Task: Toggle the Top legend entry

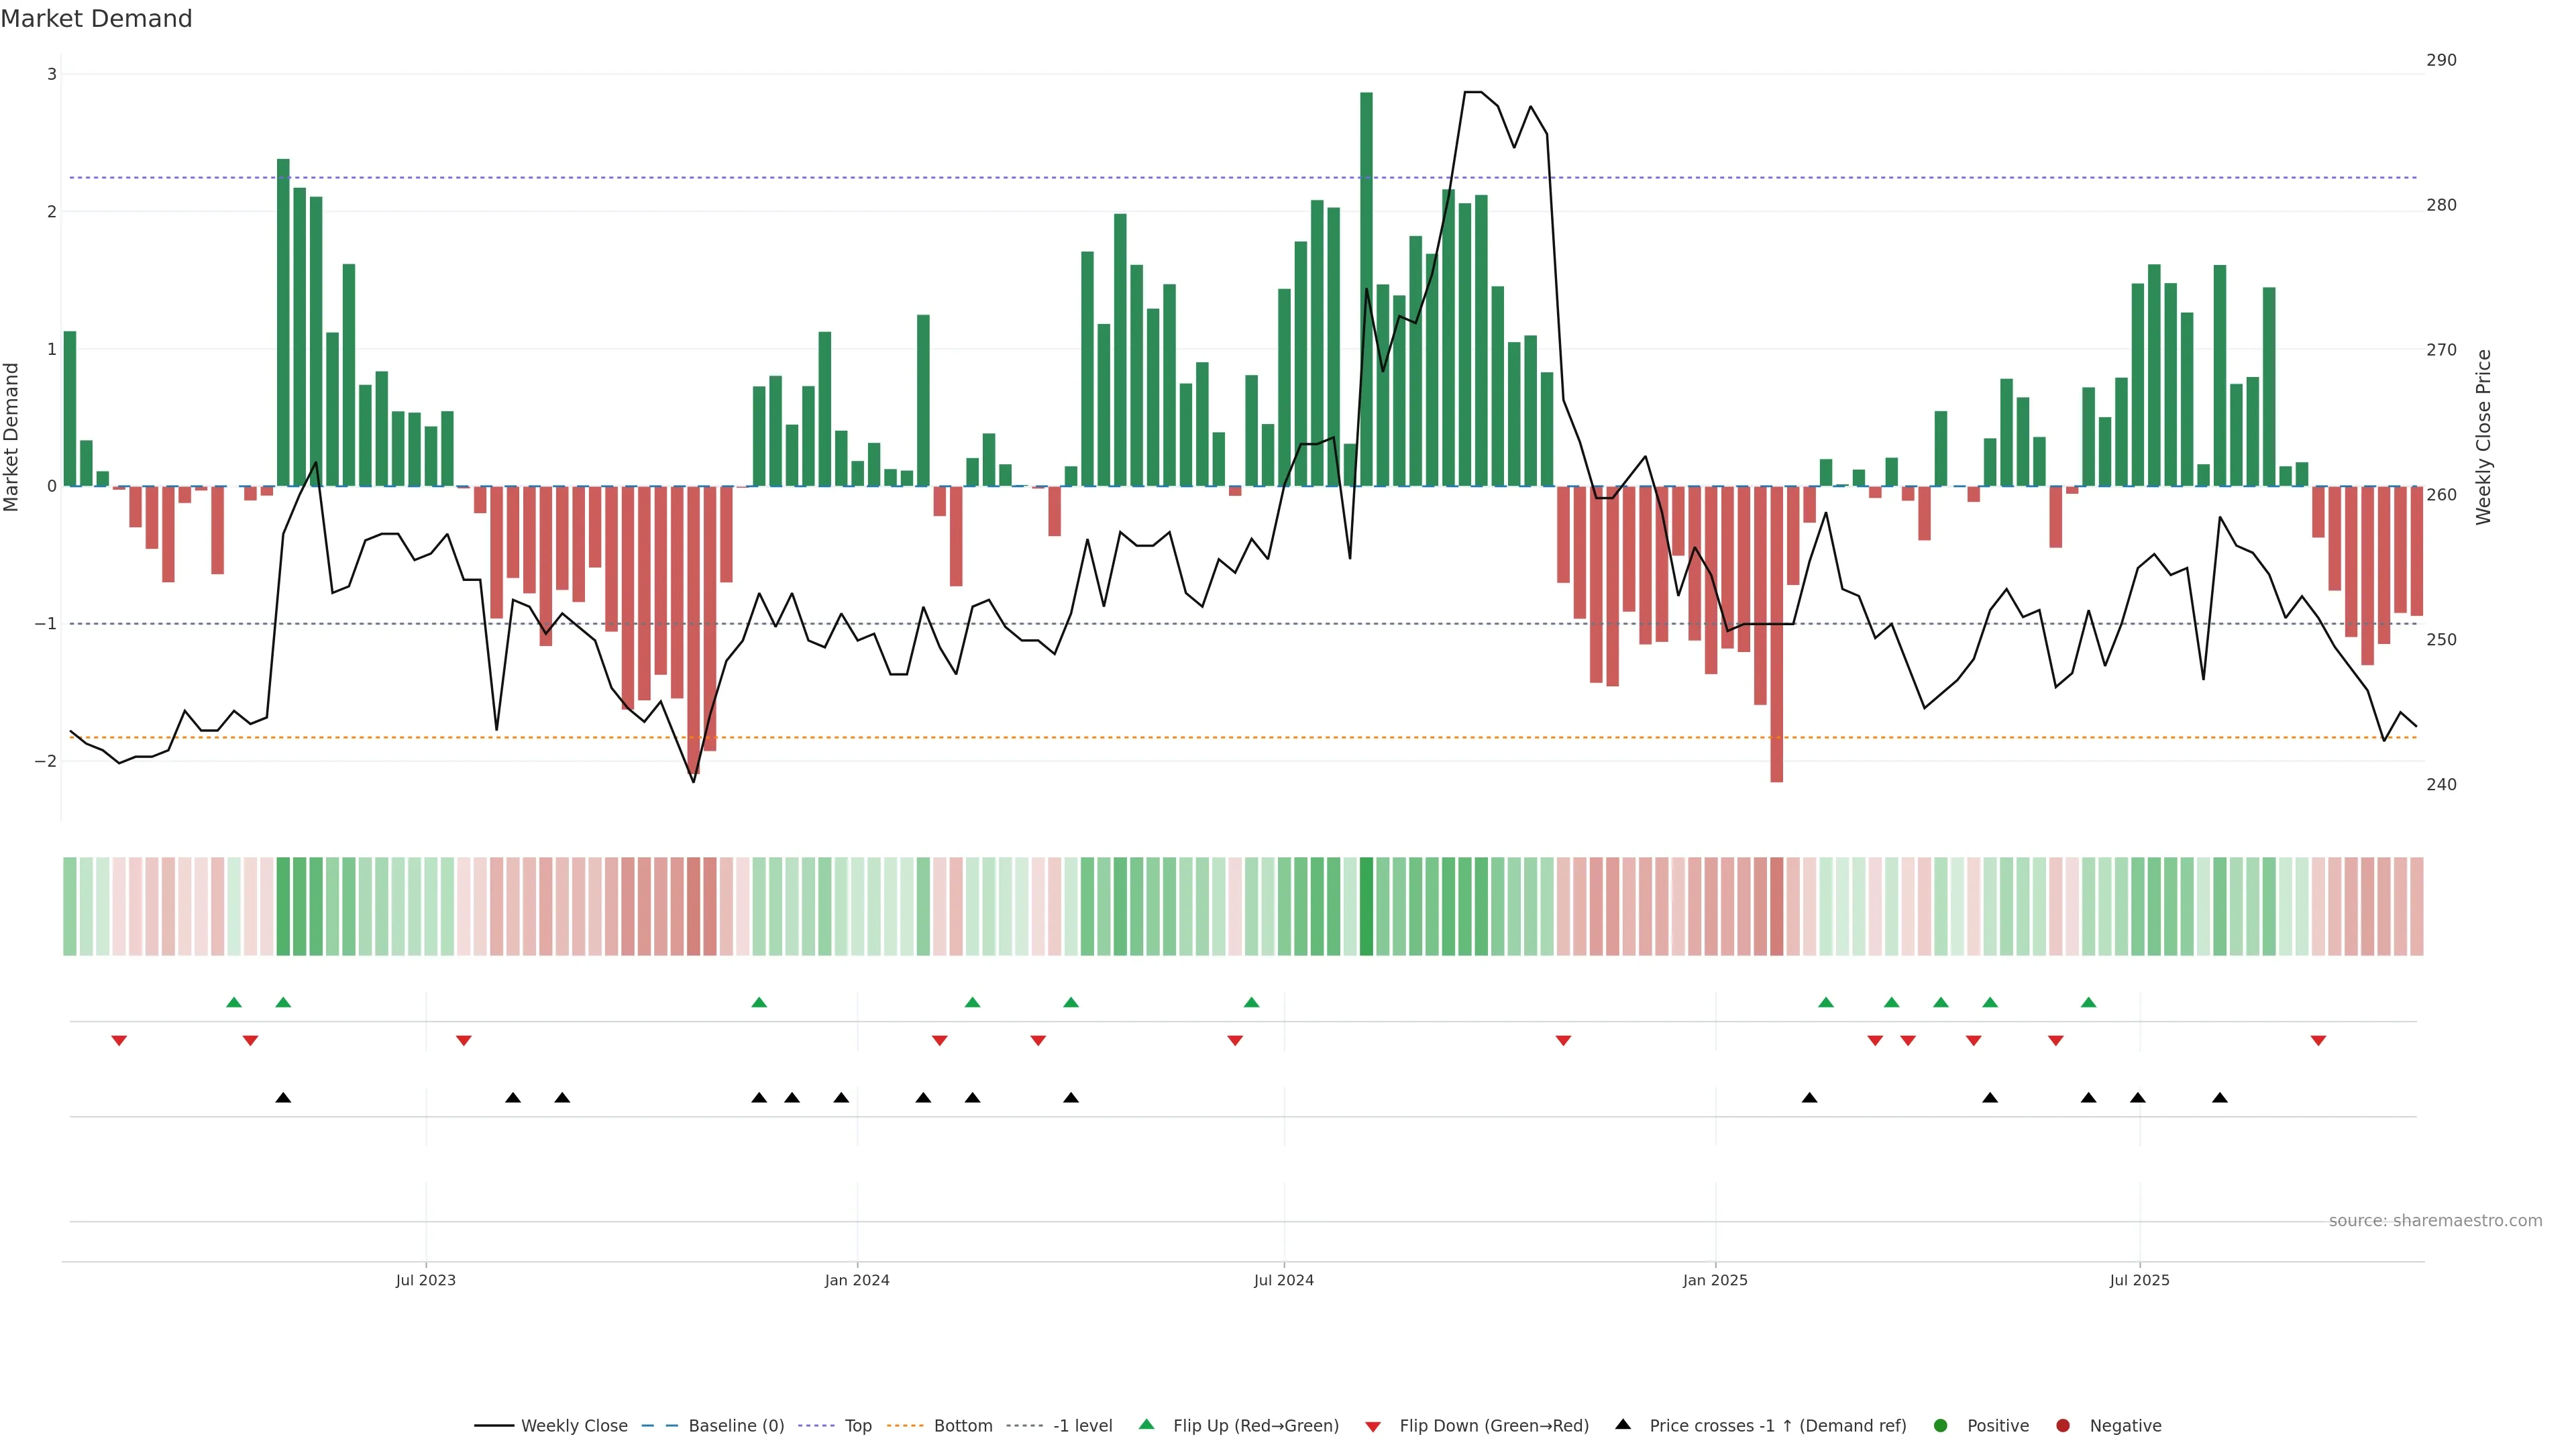Action: [858, 1426]
